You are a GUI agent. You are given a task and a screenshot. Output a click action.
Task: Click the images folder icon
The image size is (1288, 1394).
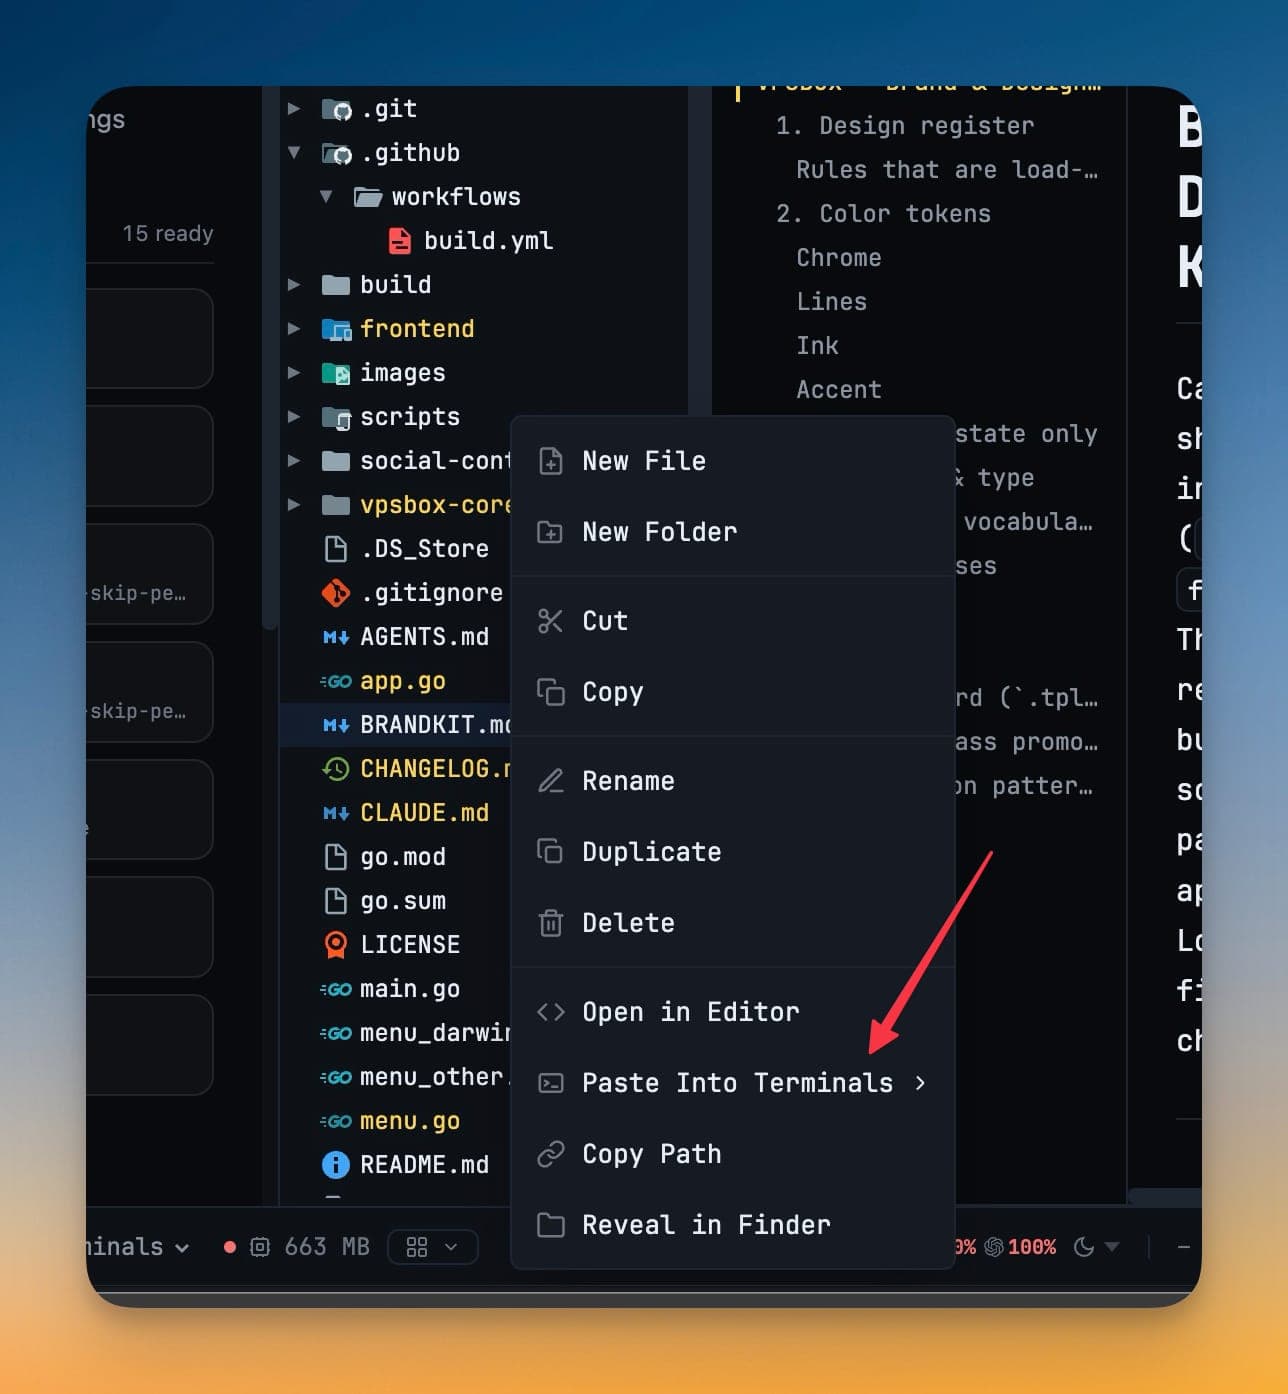[x=336, y=373]
